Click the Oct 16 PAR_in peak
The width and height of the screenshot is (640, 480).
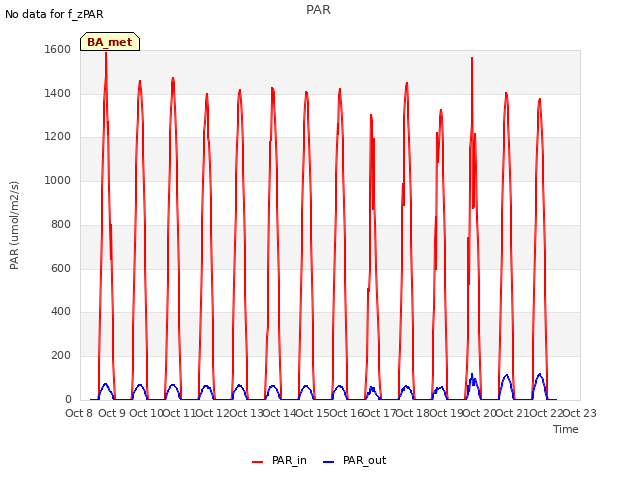point(371,115)
